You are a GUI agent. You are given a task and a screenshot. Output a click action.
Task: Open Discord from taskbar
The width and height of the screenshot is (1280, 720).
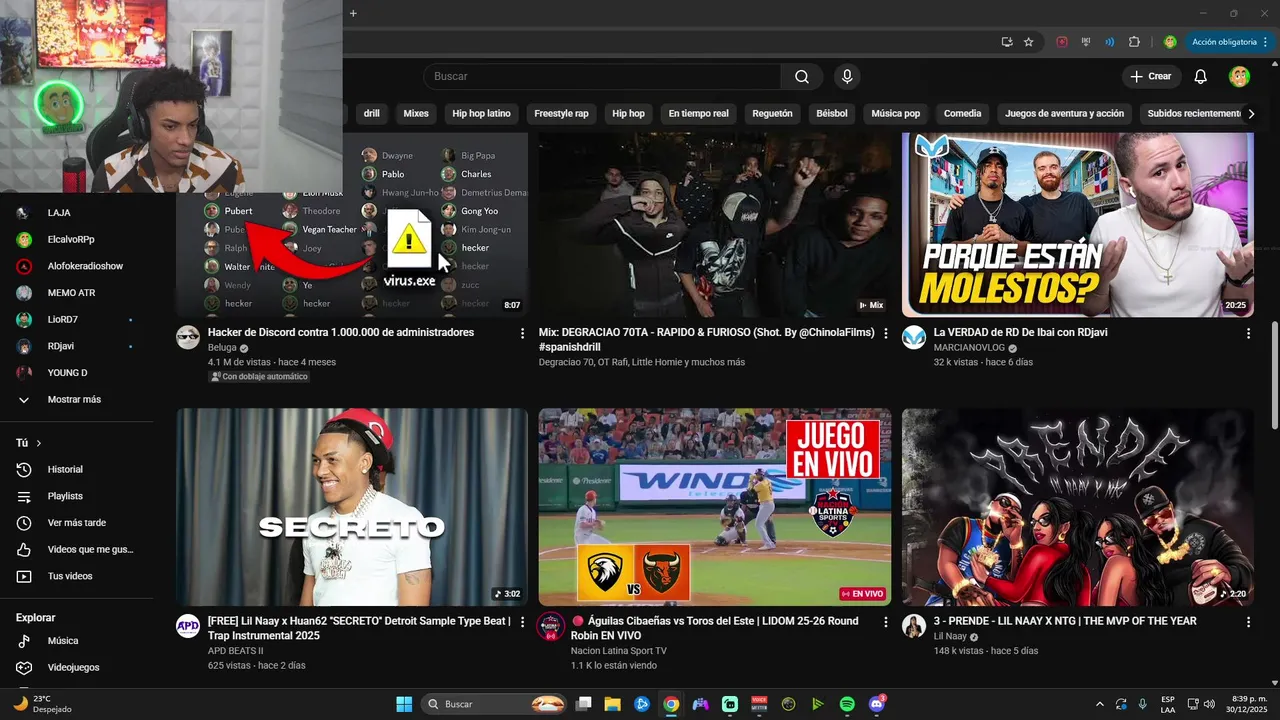pos(877,704)
